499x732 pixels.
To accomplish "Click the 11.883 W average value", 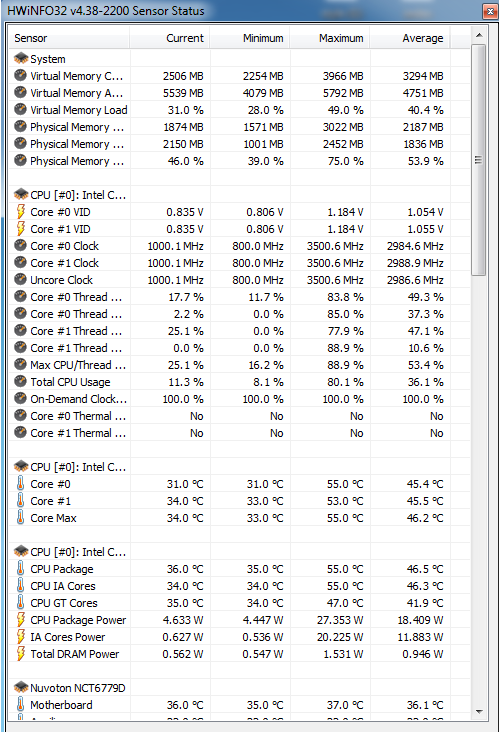I will [421, 637].
